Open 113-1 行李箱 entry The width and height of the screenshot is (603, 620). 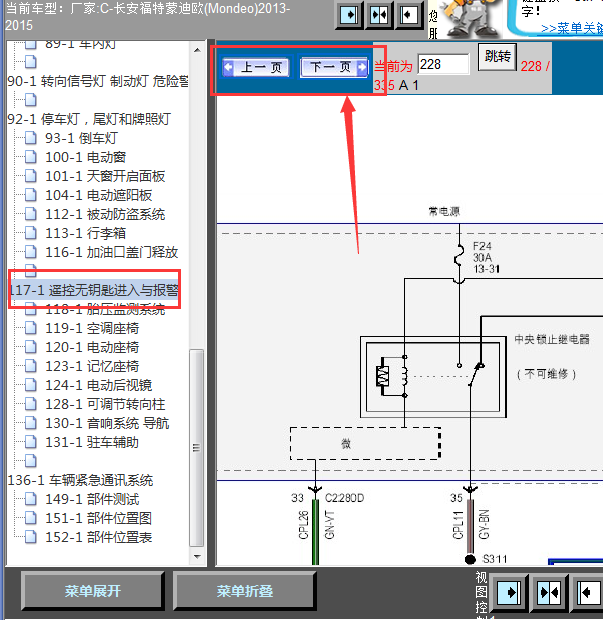pyautogui.click(x=85, y=233)
